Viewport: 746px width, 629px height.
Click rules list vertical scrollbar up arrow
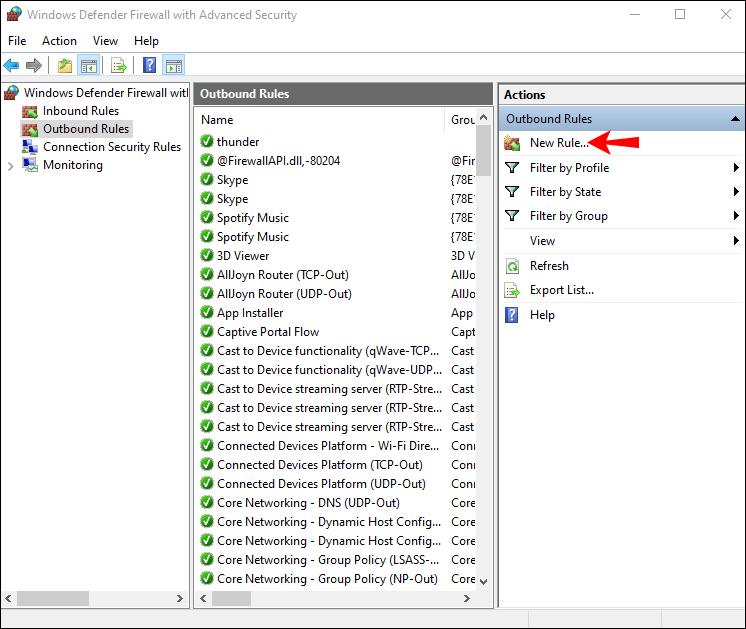coord(484,117)
